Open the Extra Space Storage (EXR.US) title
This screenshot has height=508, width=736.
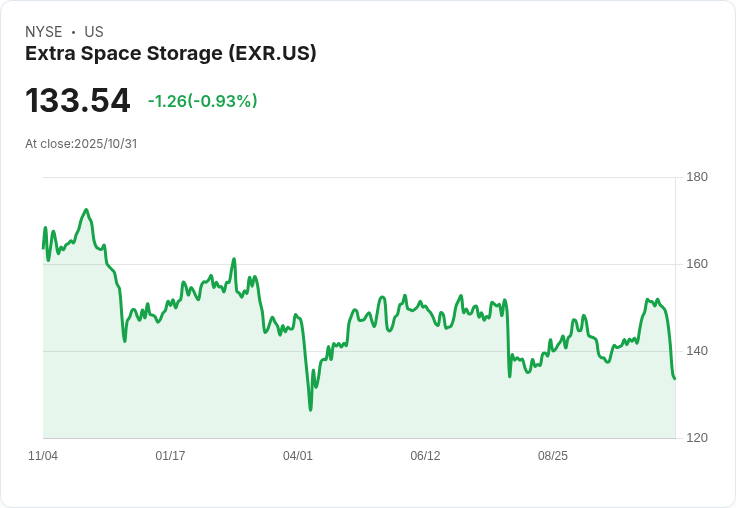171,54
